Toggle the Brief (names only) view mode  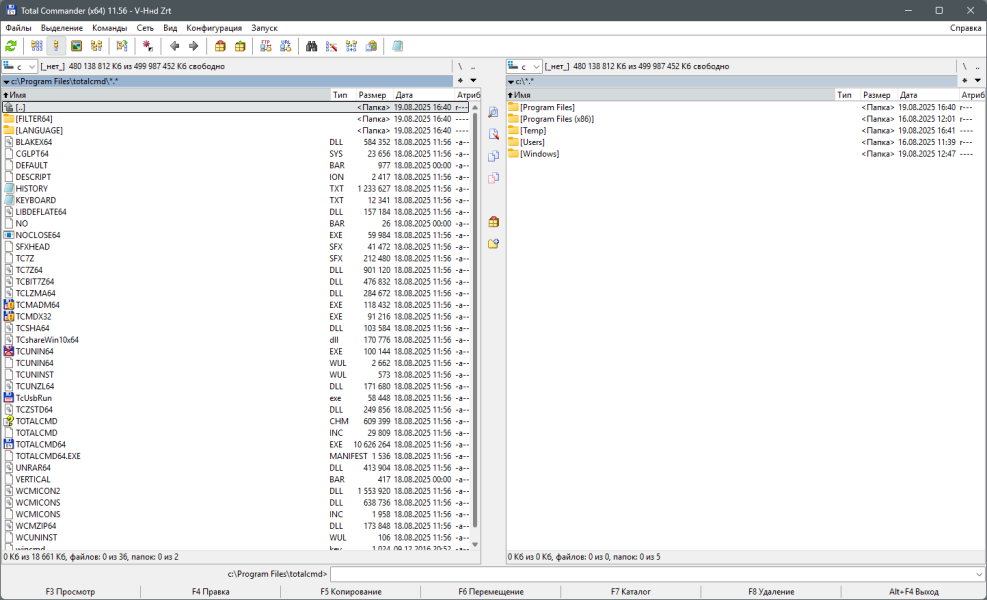(x=37, y=46)
